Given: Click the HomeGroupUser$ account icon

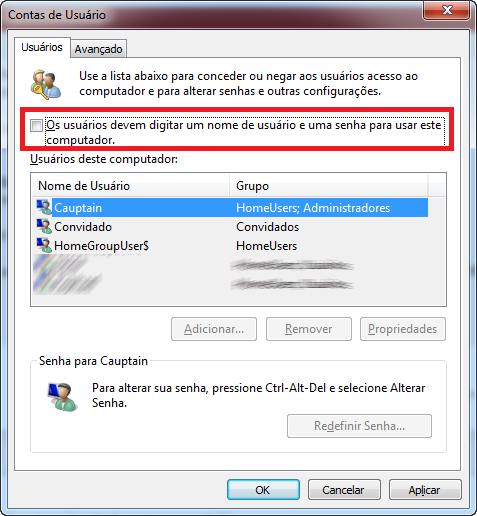Looking at the screenshot, I should pyautogui.click(x=44, y=245).
